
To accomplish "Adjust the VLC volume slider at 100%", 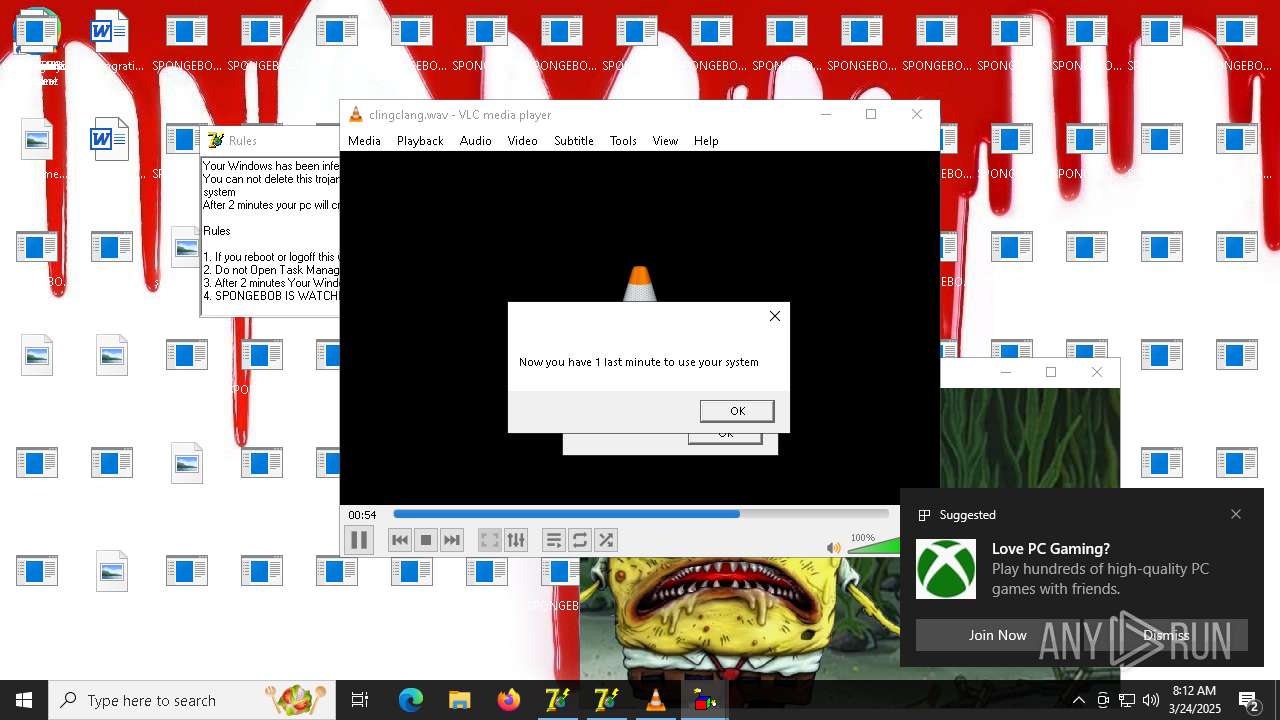I will (873, 546).
